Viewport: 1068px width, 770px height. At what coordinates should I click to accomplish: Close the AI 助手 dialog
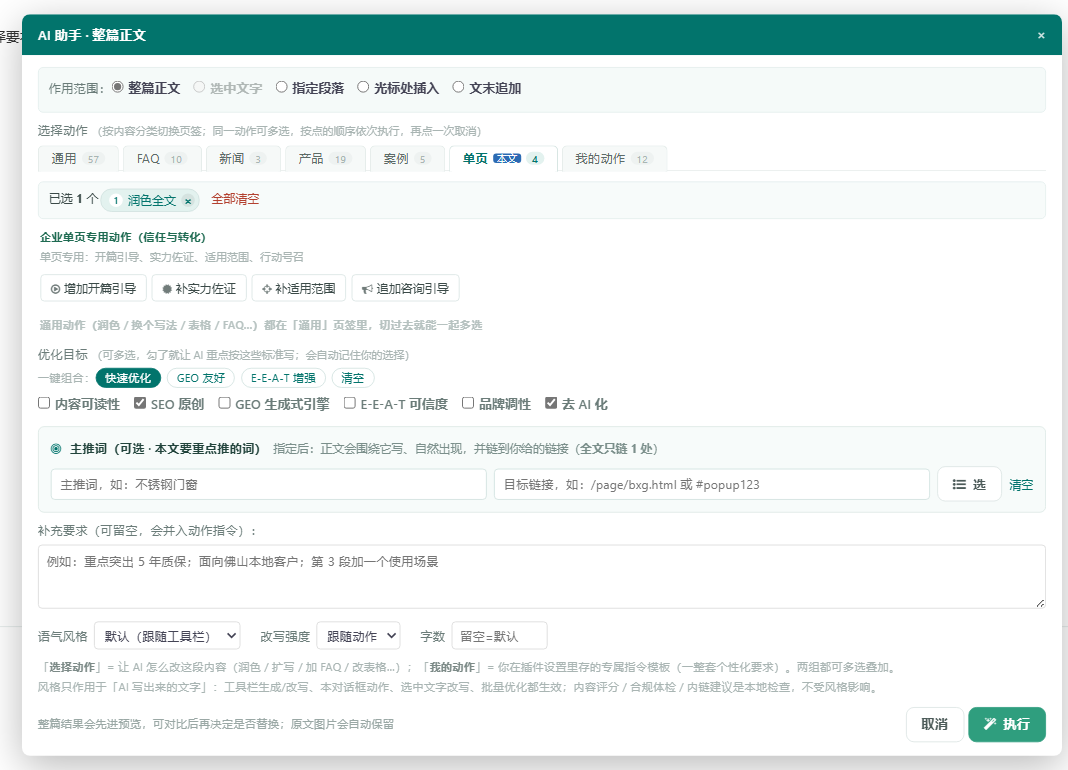pyautogui.click(x=1041, y=35)
